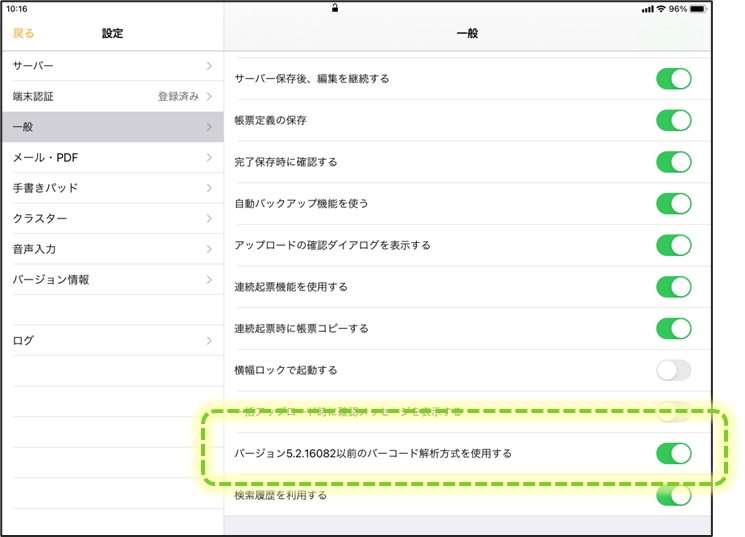This screenshot has width=745, height=537.
Task: Click chevron on 音声入力 row
Action: 209,249
